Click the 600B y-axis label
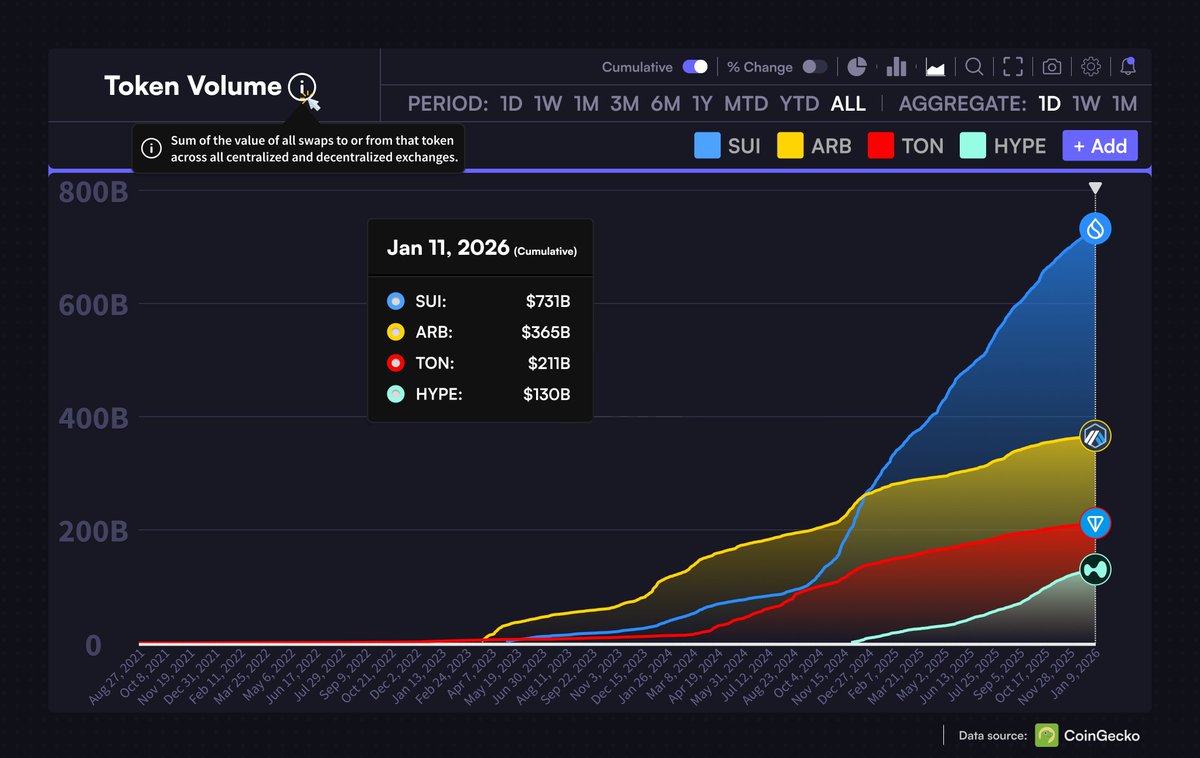This screenshot has width=1200, height=758. click(93, 305)
